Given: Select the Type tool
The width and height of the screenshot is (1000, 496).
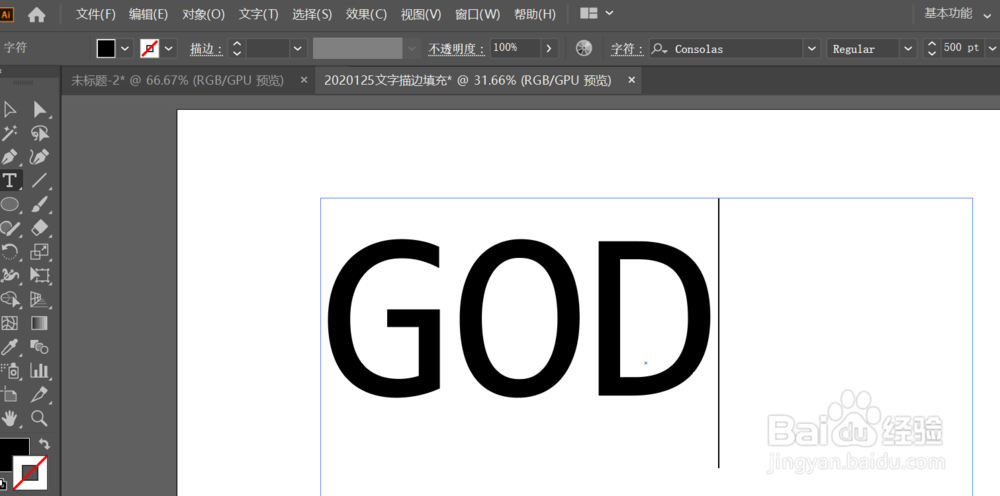Looking at the screenshot, I should [10, 180].
